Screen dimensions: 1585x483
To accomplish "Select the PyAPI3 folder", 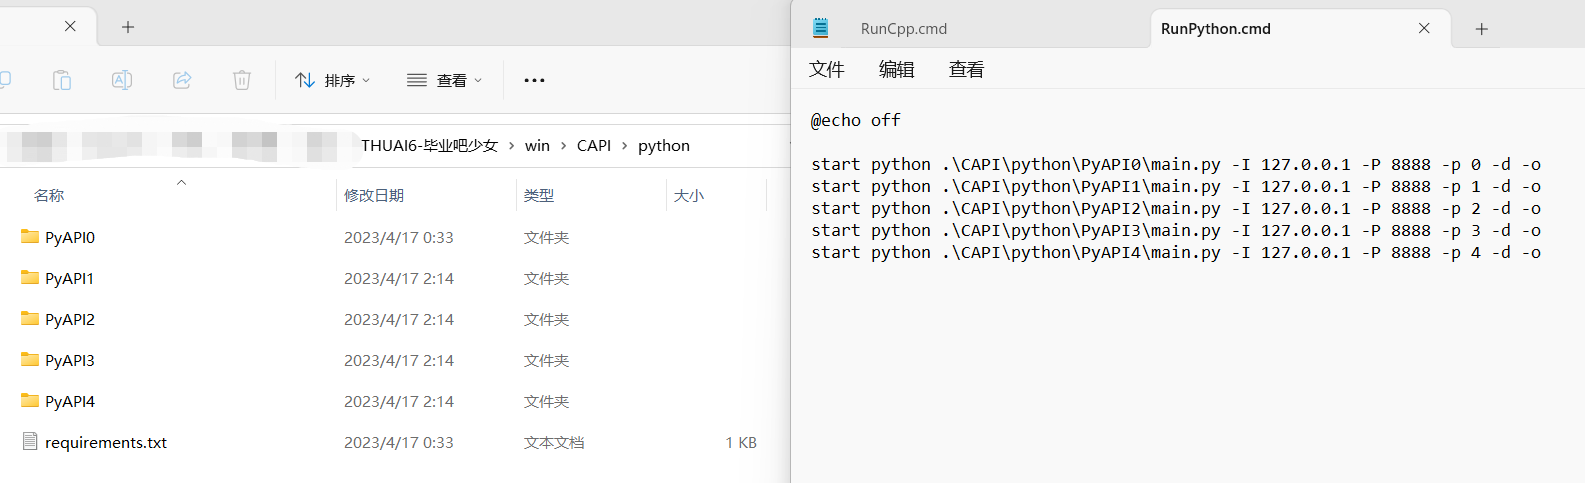I will 69,360.
